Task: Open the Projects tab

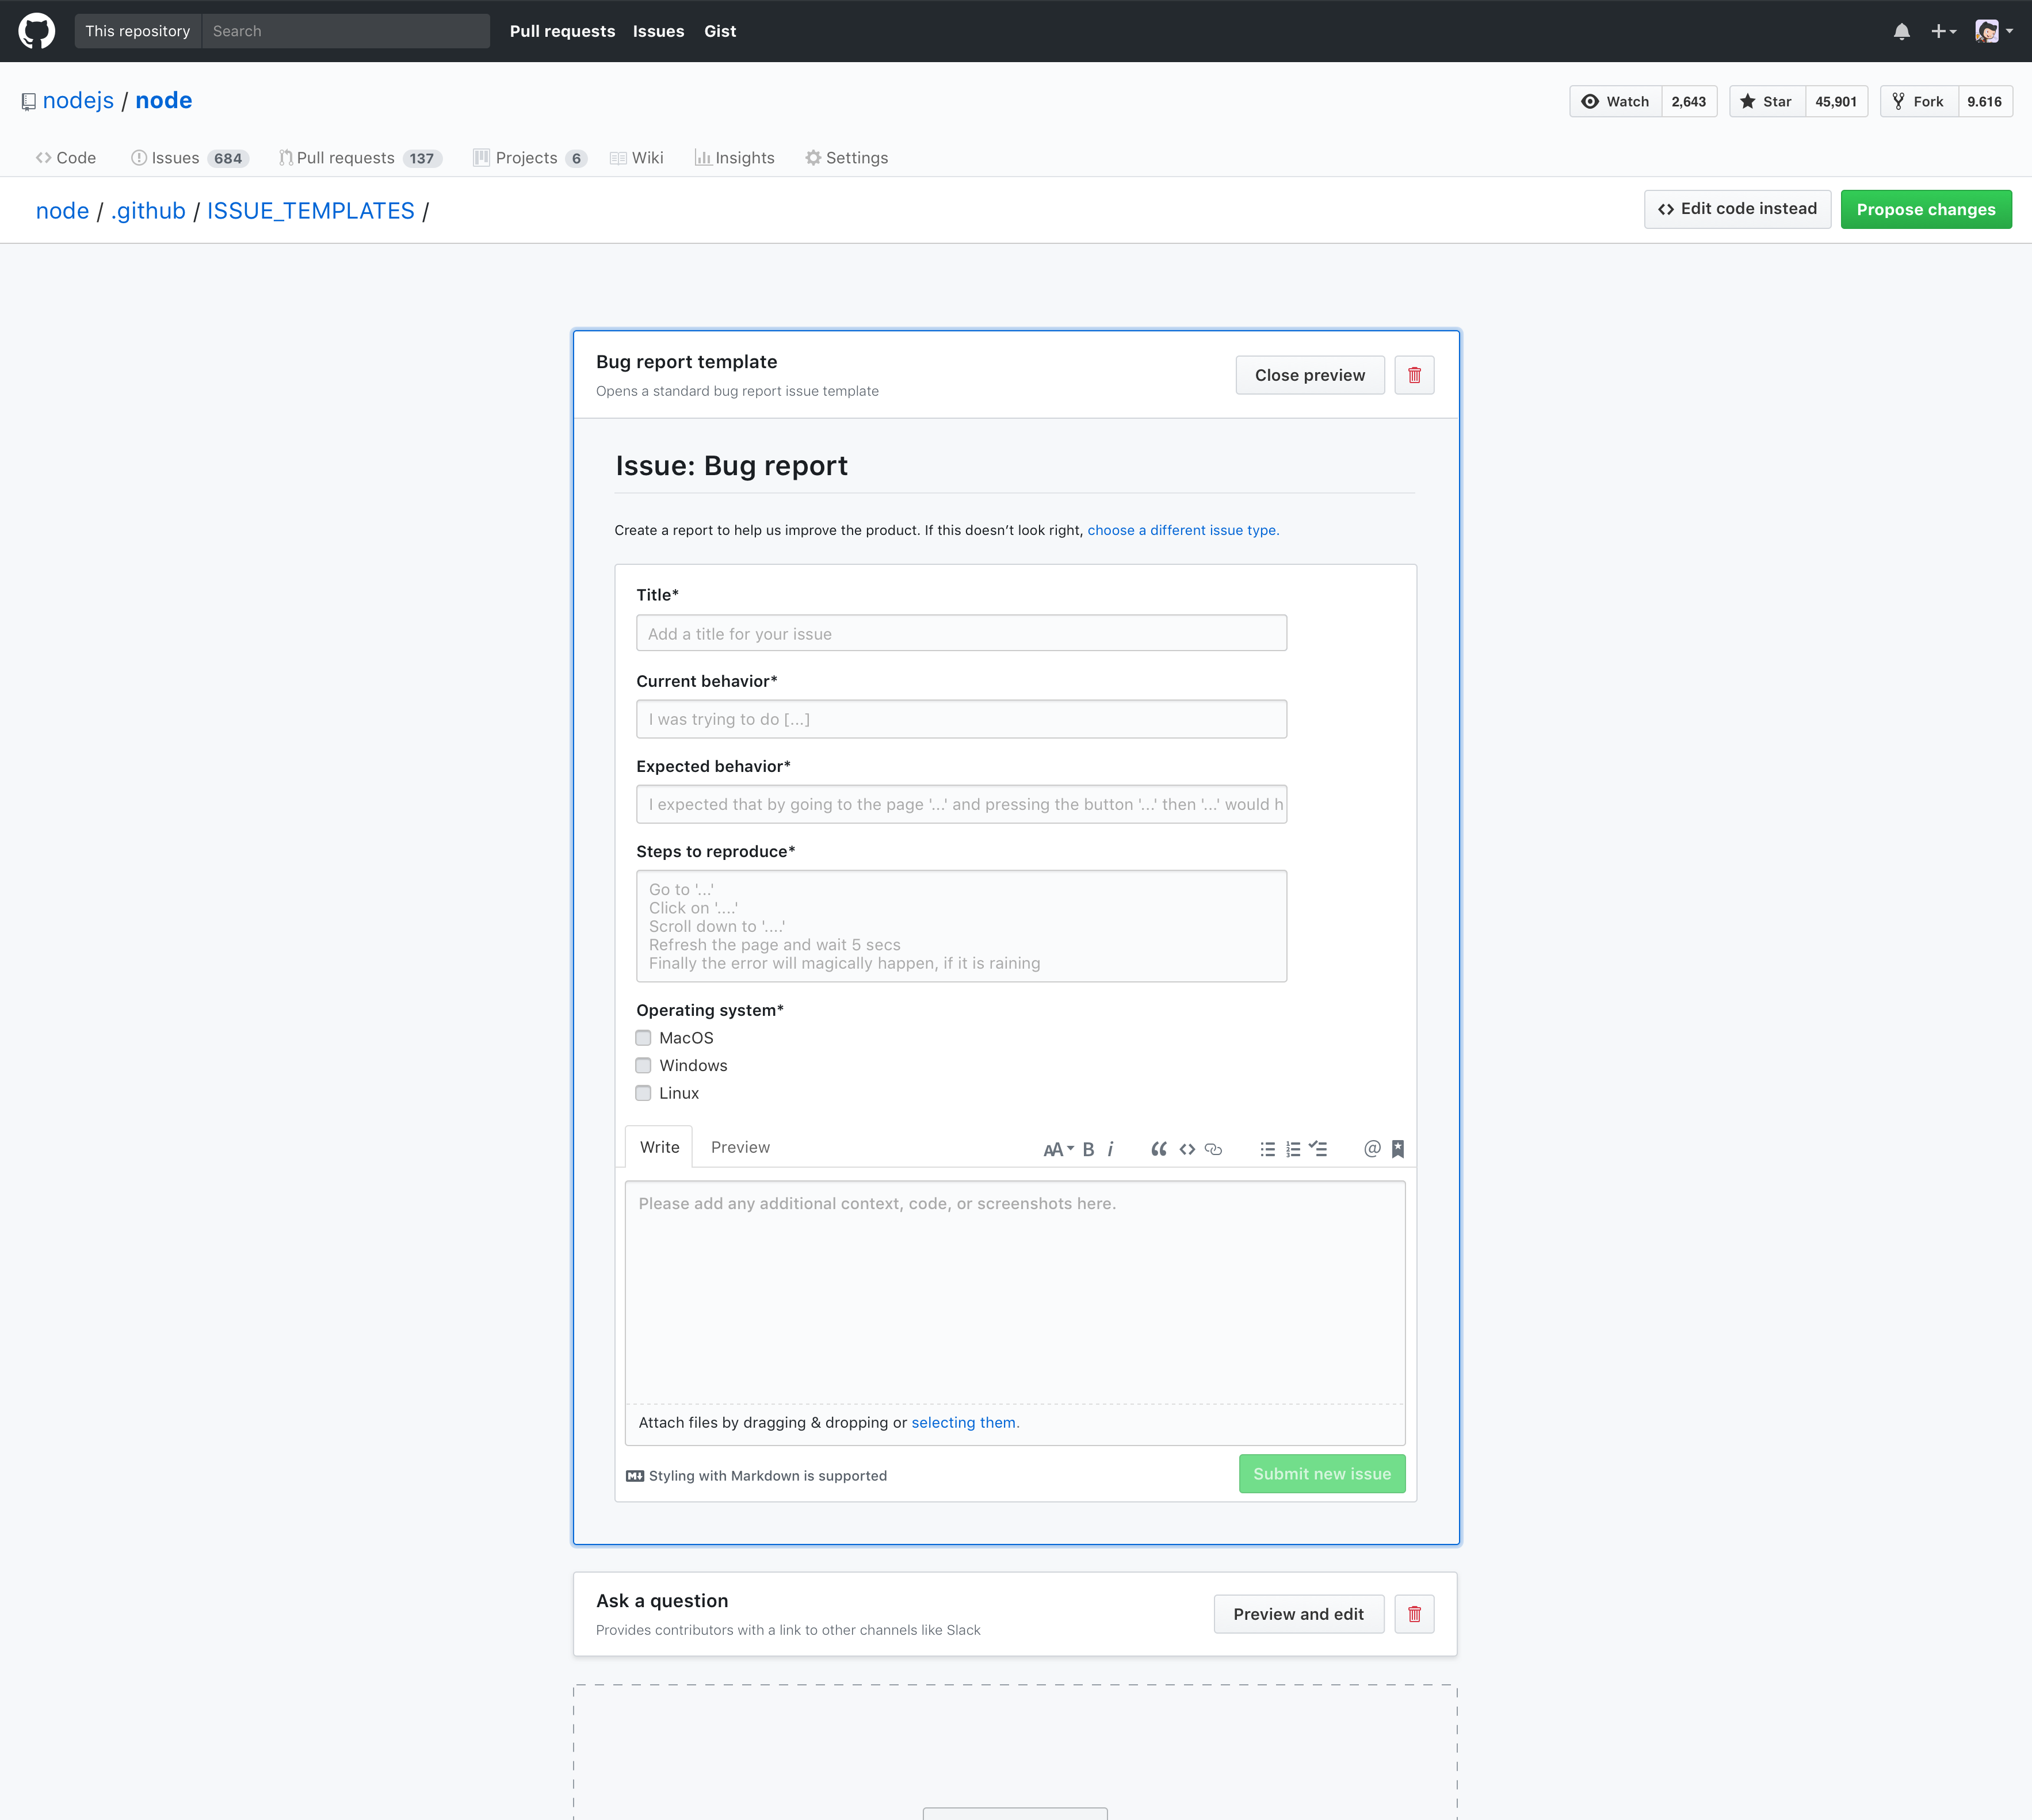Action: 530,158
